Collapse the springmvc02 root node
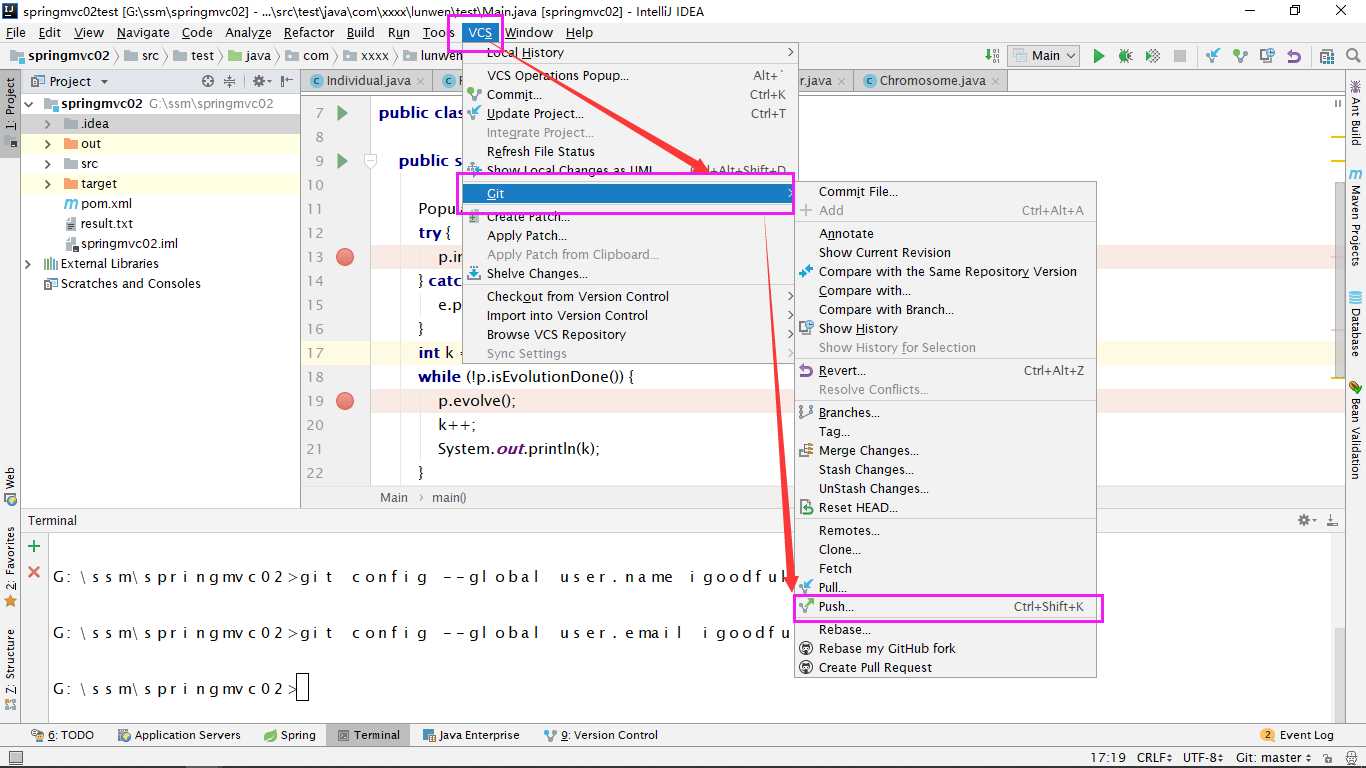 29,104
